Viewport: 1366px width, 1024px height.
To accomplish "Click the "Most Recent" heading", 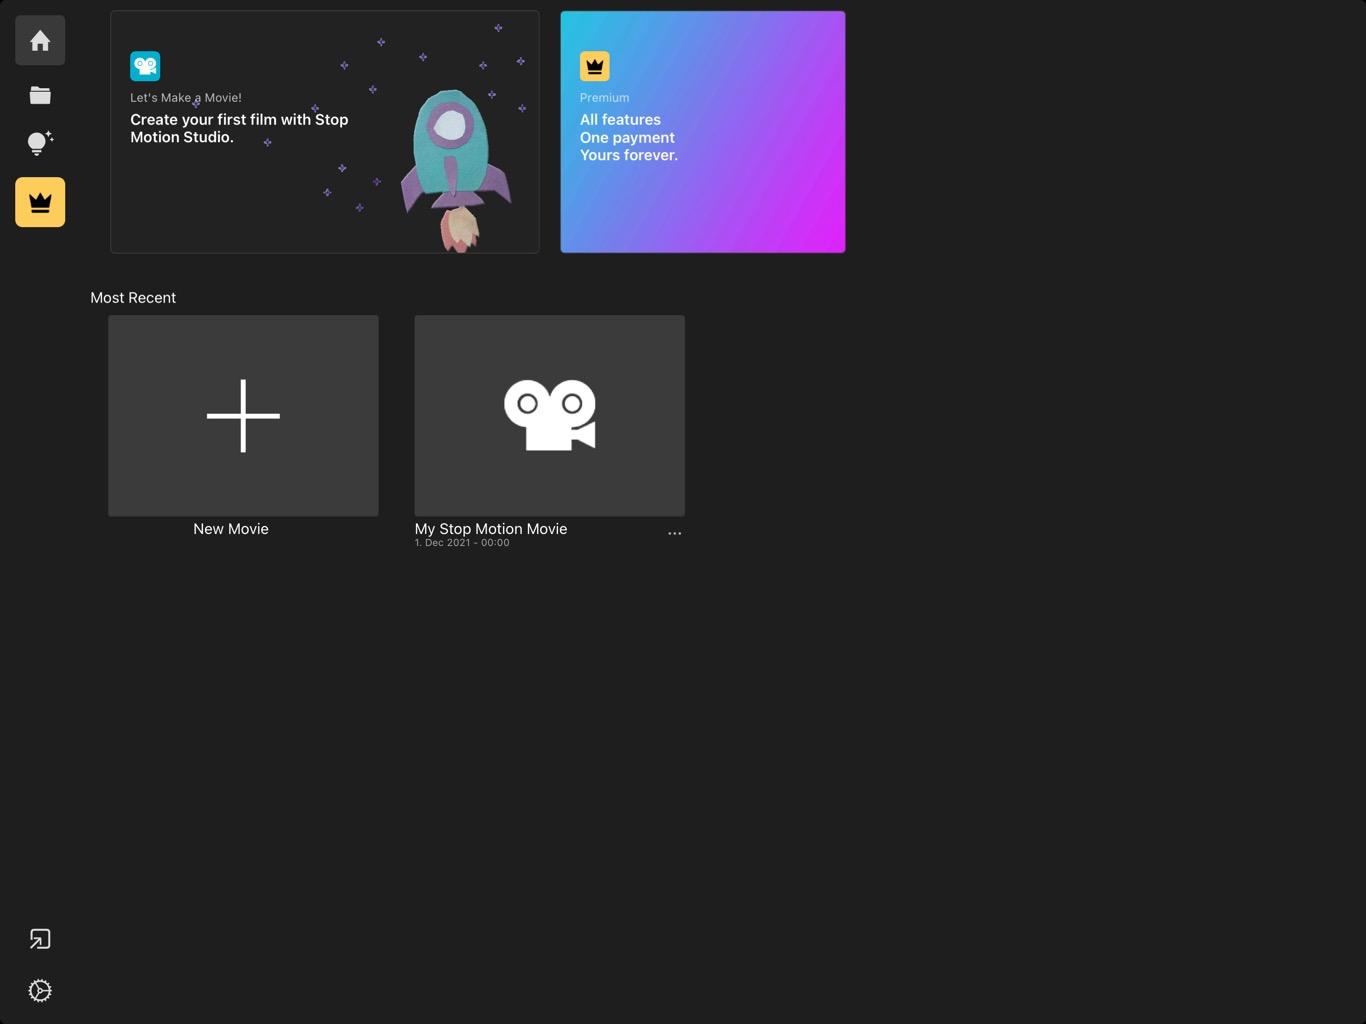I will [x=133, y=298].
